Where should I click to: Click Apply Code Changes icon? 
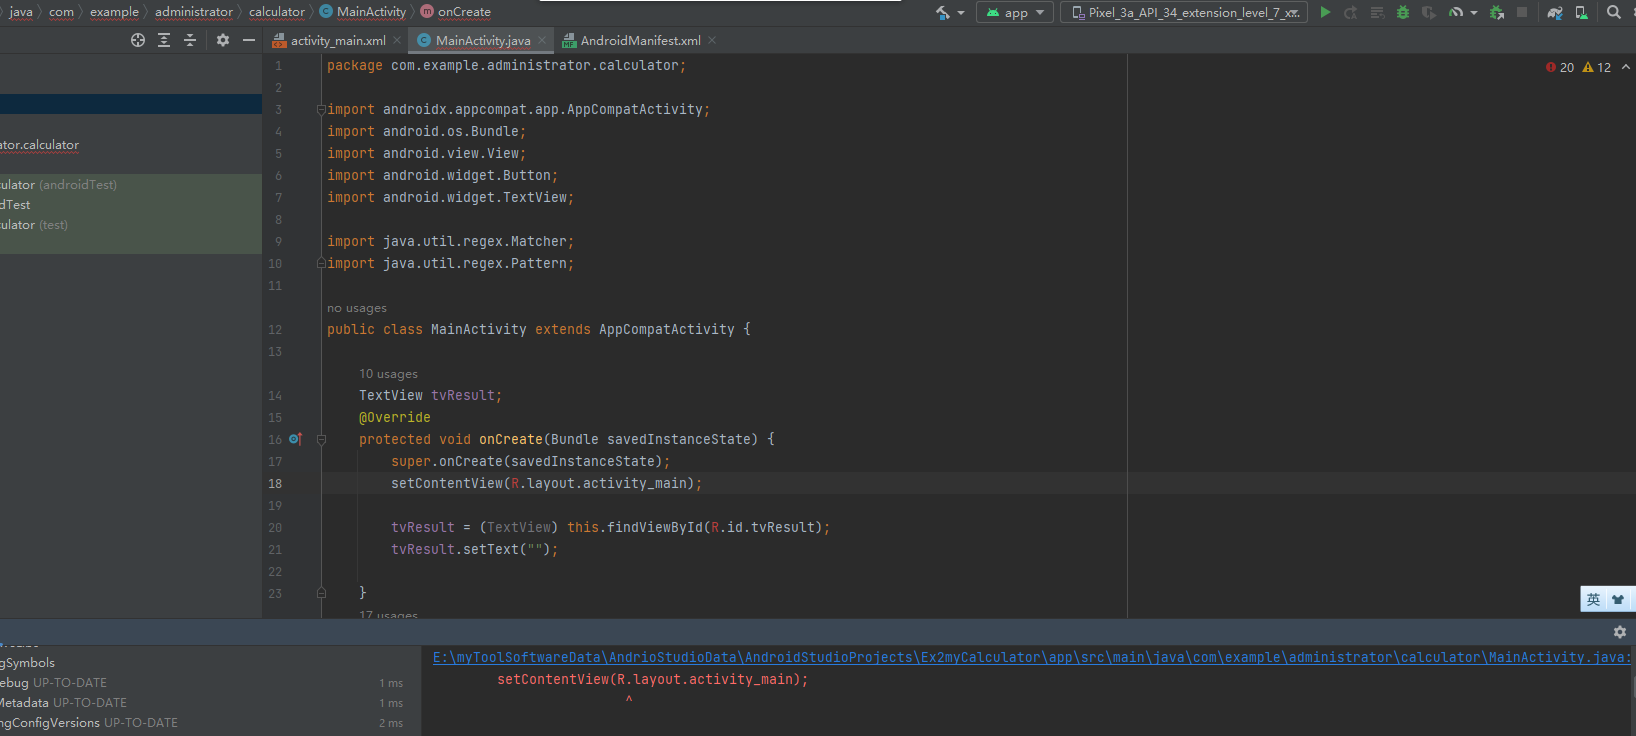tap(1377, 13)
